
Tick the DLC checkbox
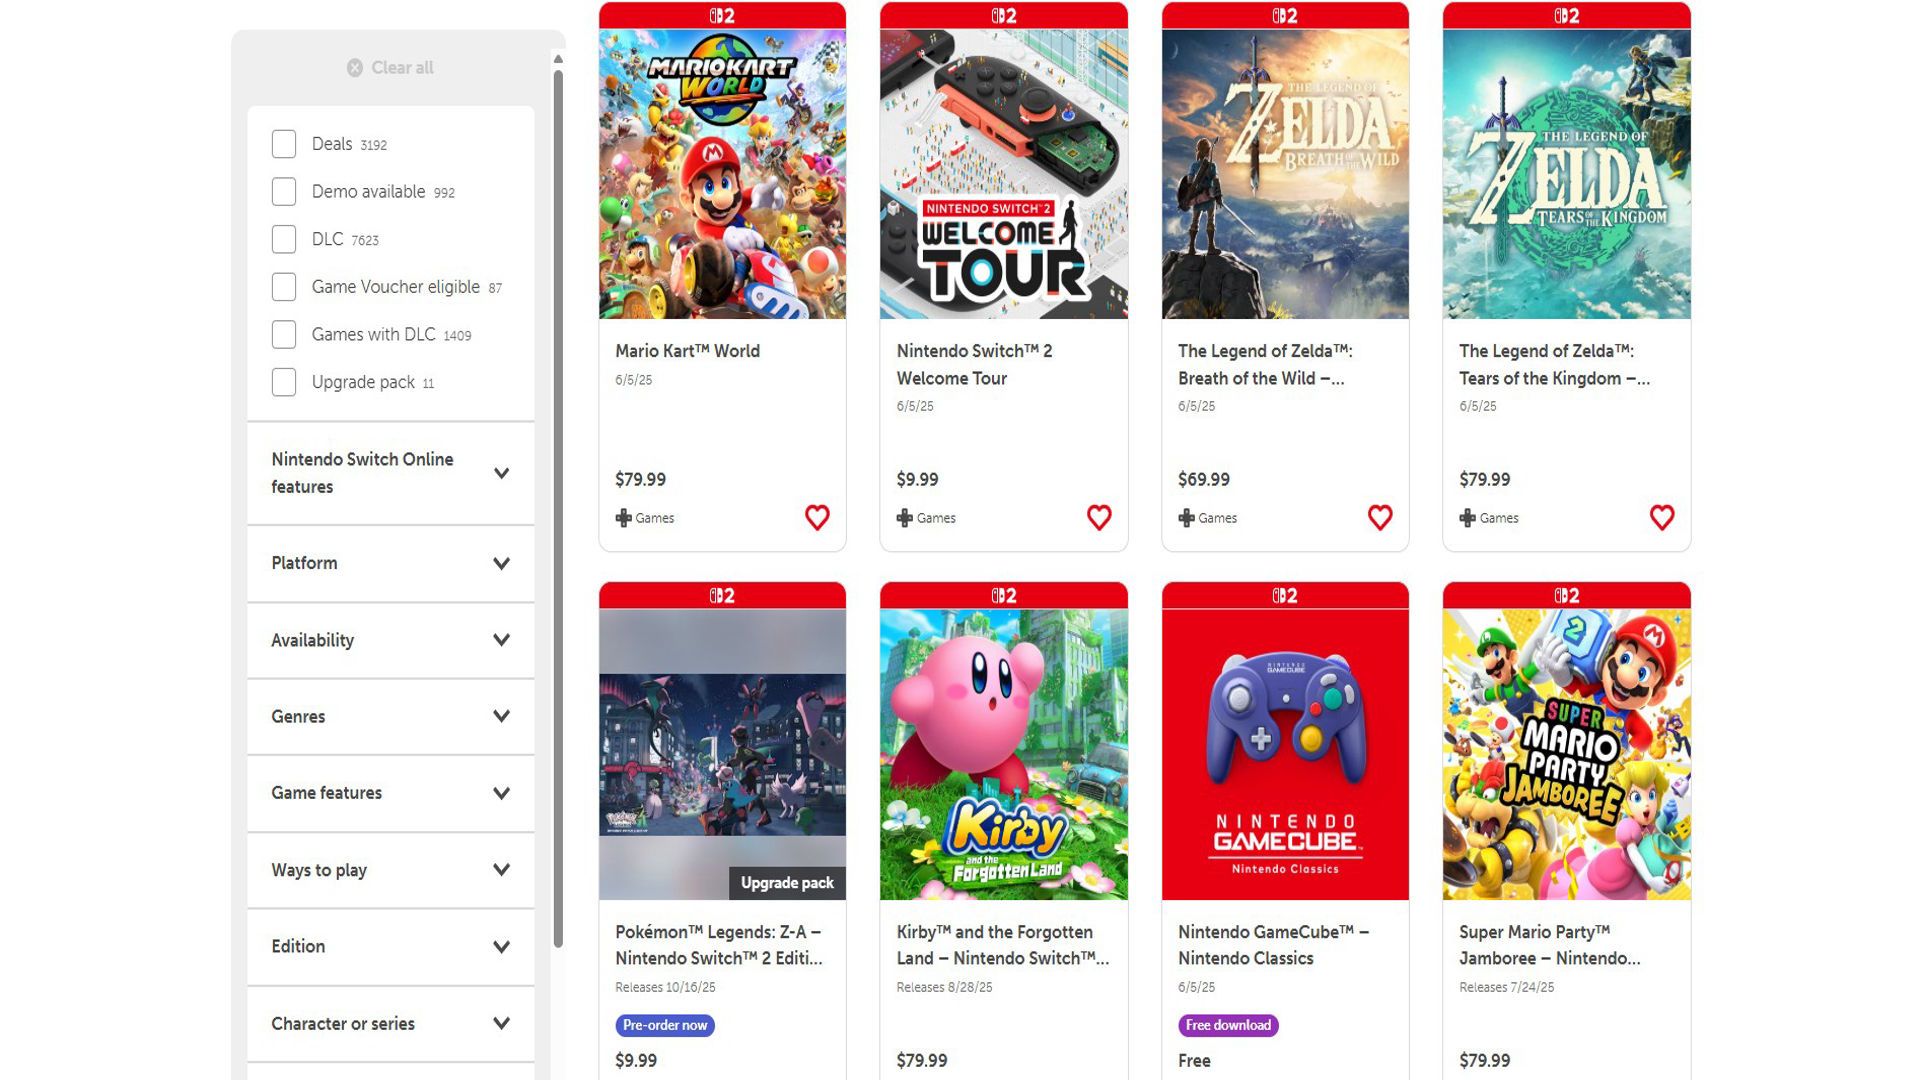coord(284,239)
